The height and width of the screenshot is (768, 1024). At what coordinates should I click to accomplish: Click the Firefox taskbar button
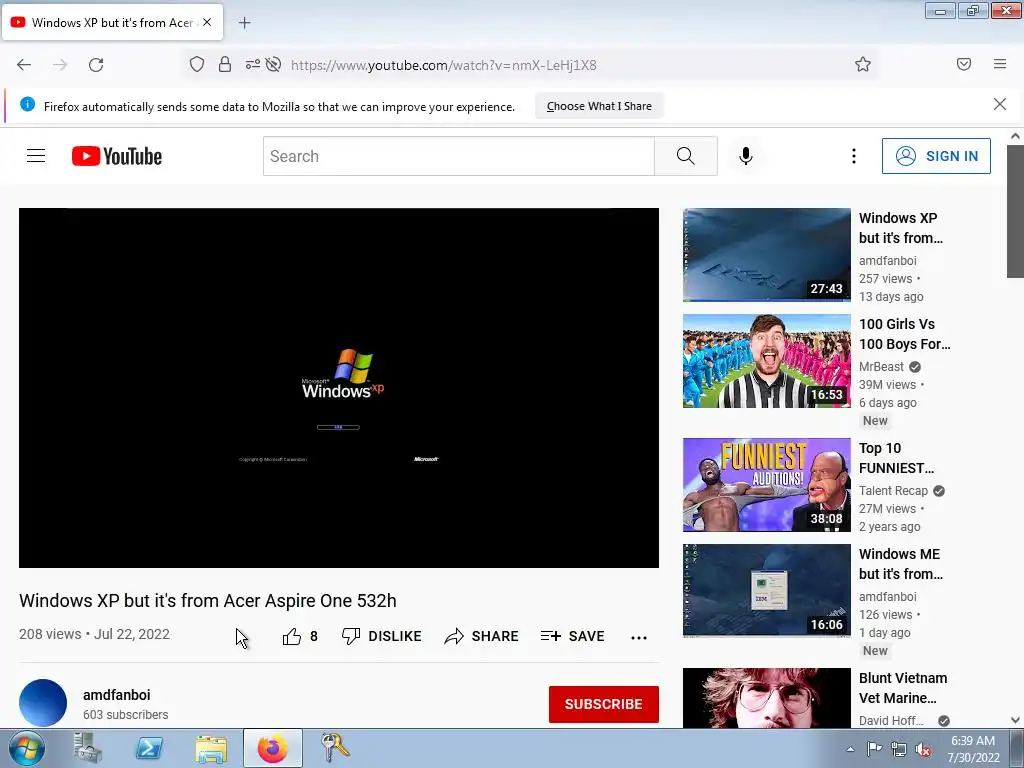click(273, 748)
